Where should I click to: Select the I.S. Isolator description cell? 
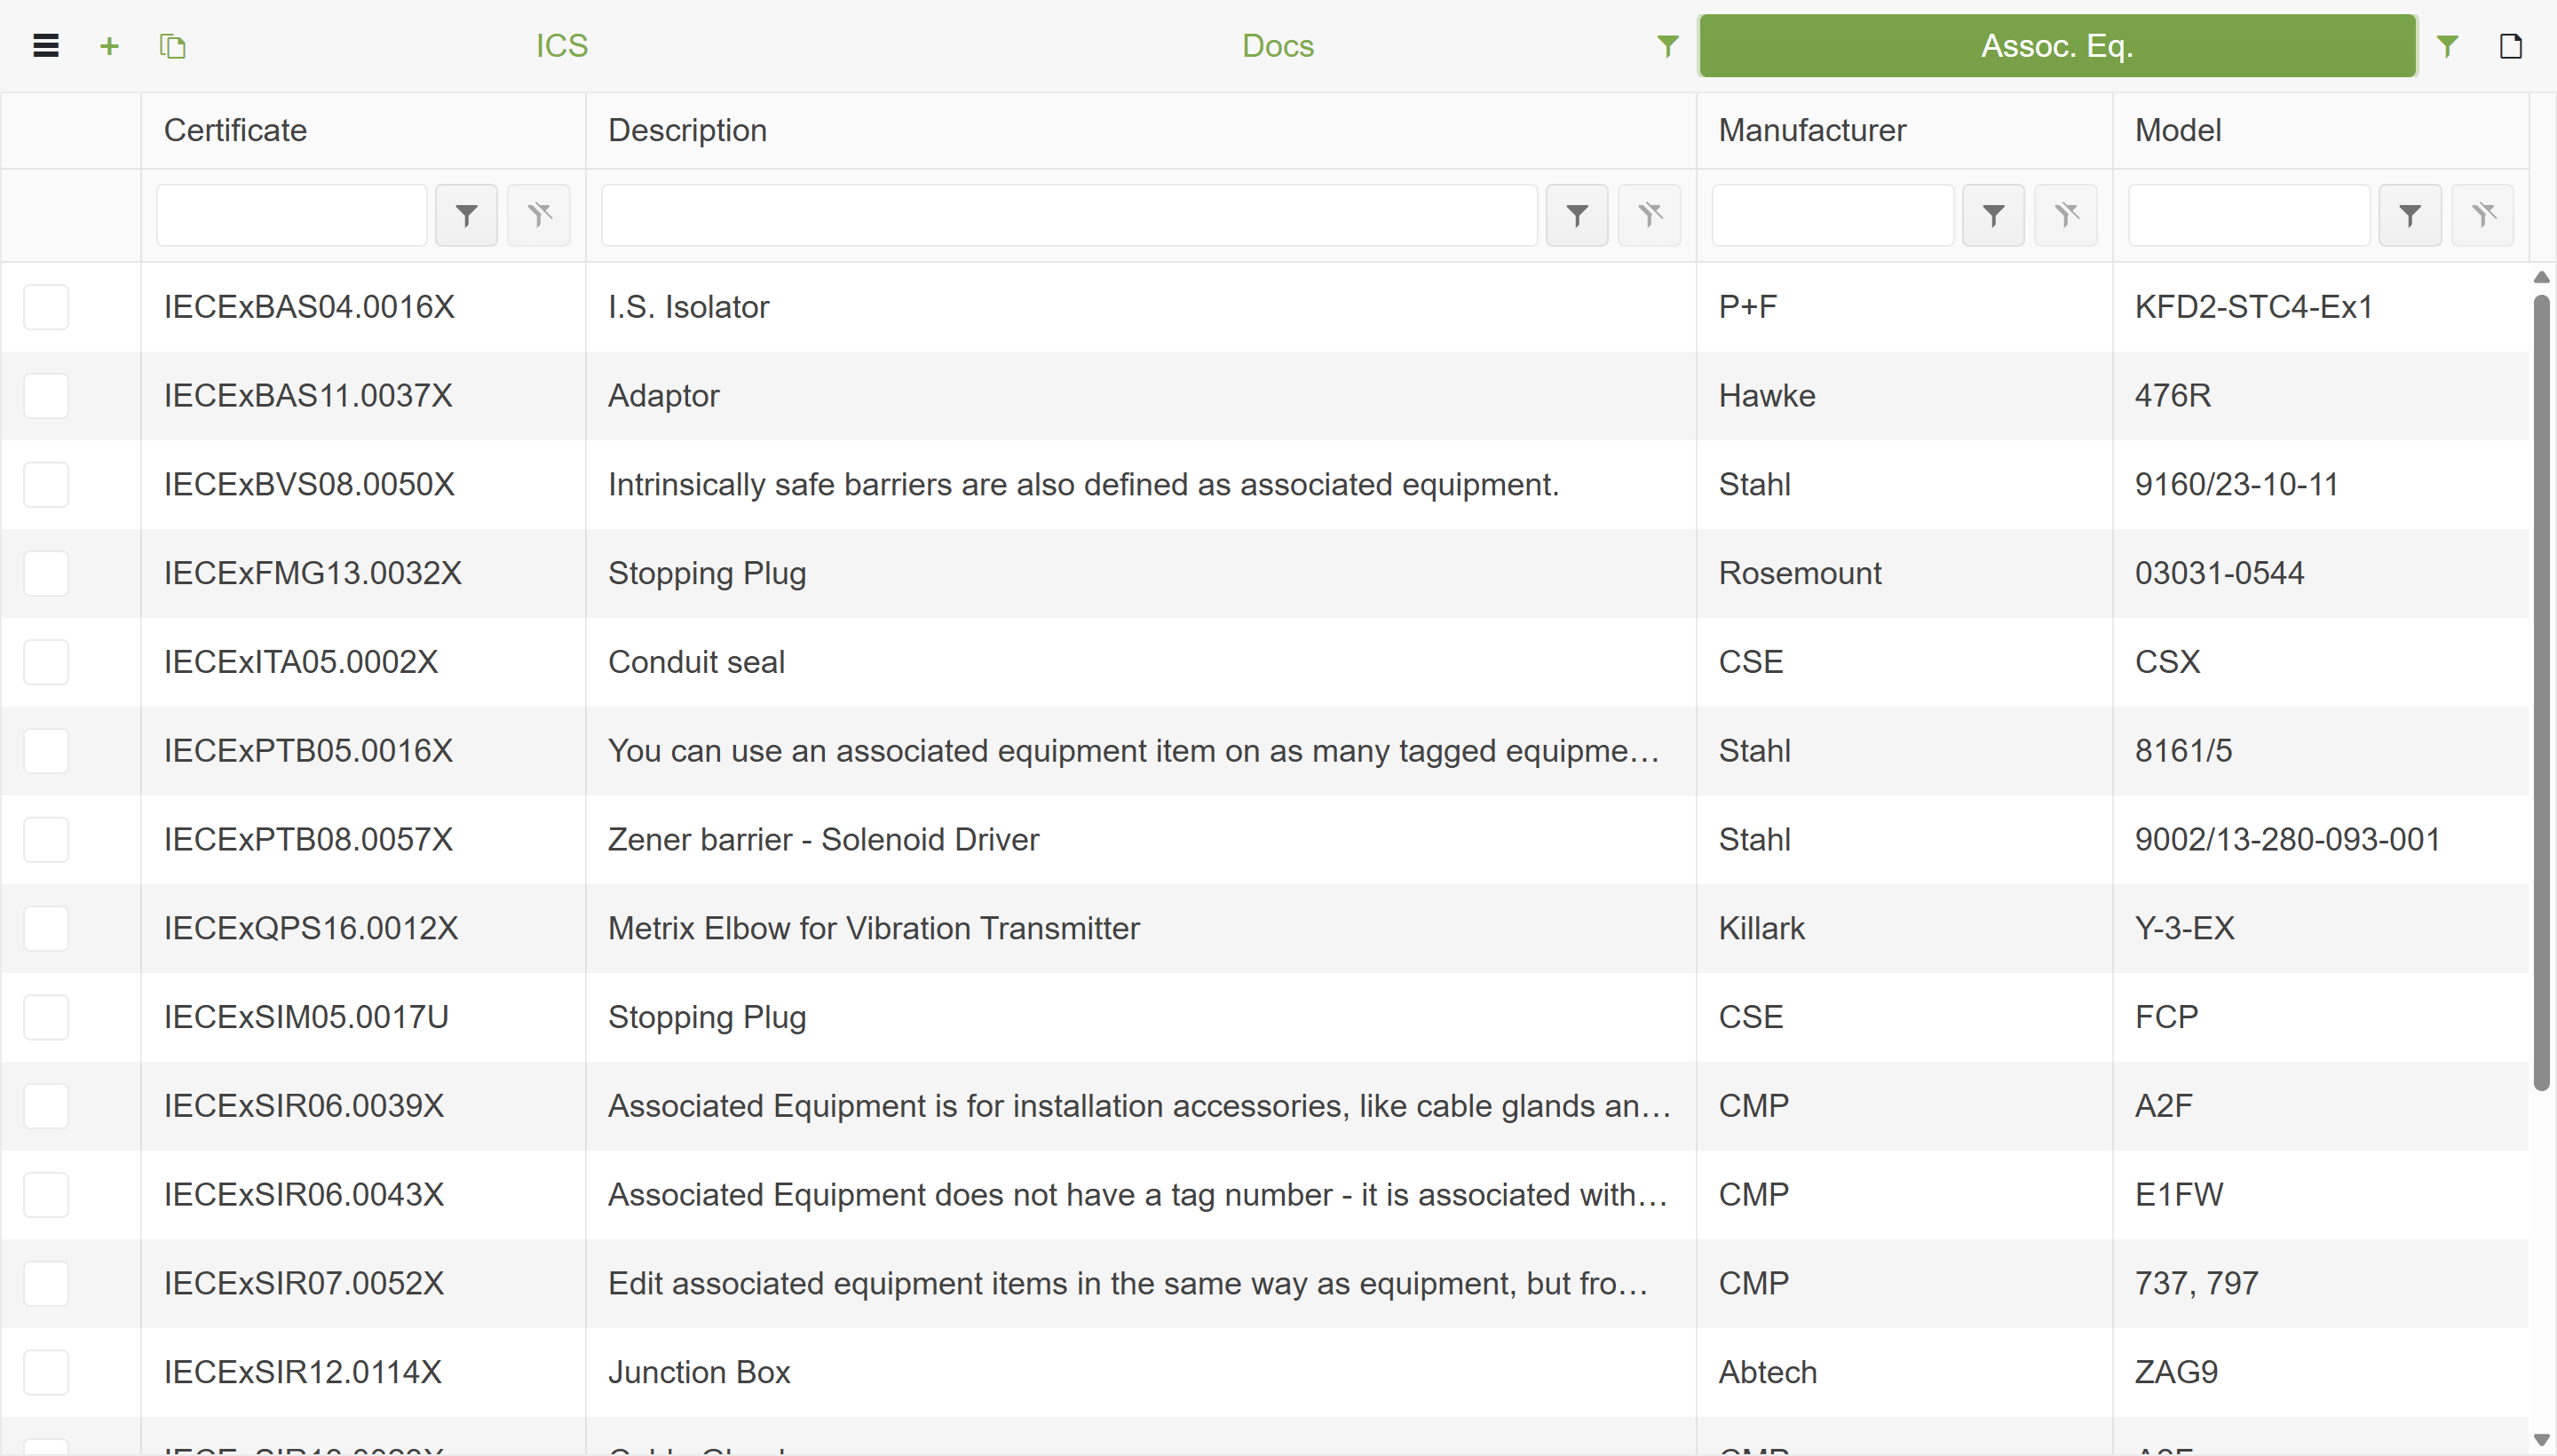1141,307
